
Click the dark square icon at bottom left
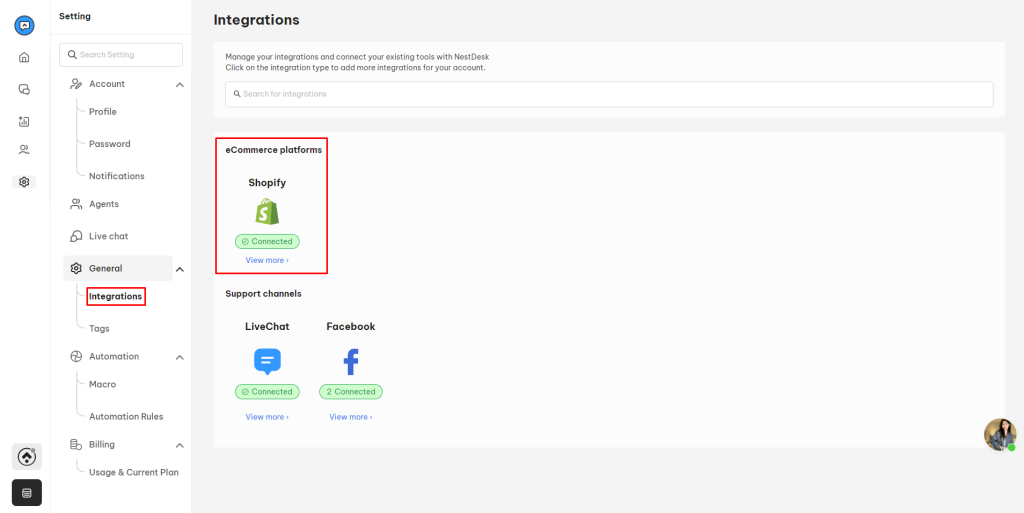click(27, 493)
